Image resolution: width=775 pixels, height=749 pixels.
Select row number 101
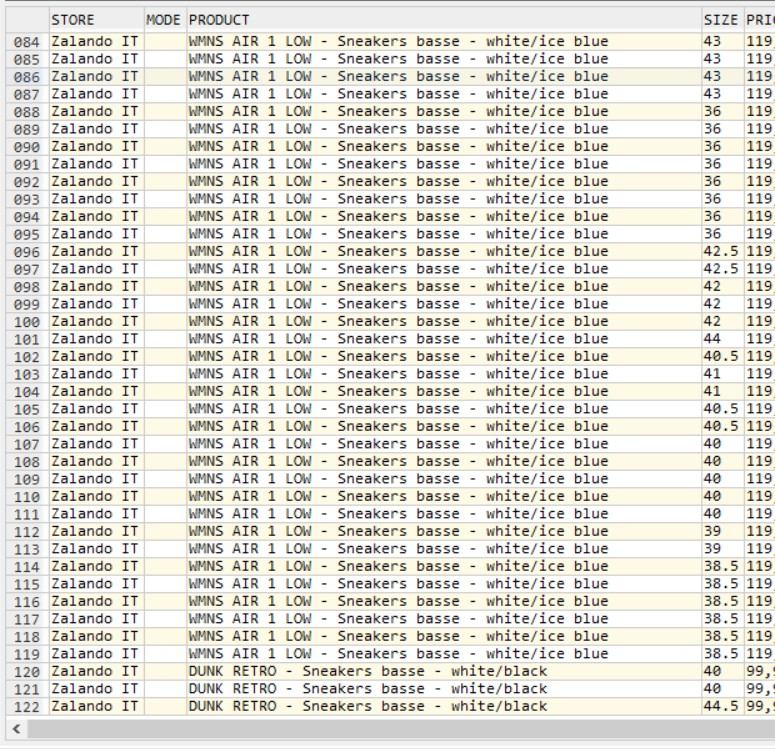(27, 339)
